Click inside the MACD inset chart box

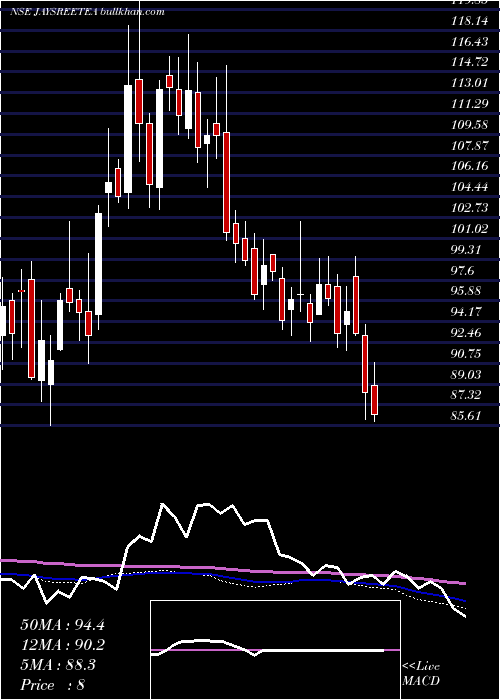click(x=275, y=650)
